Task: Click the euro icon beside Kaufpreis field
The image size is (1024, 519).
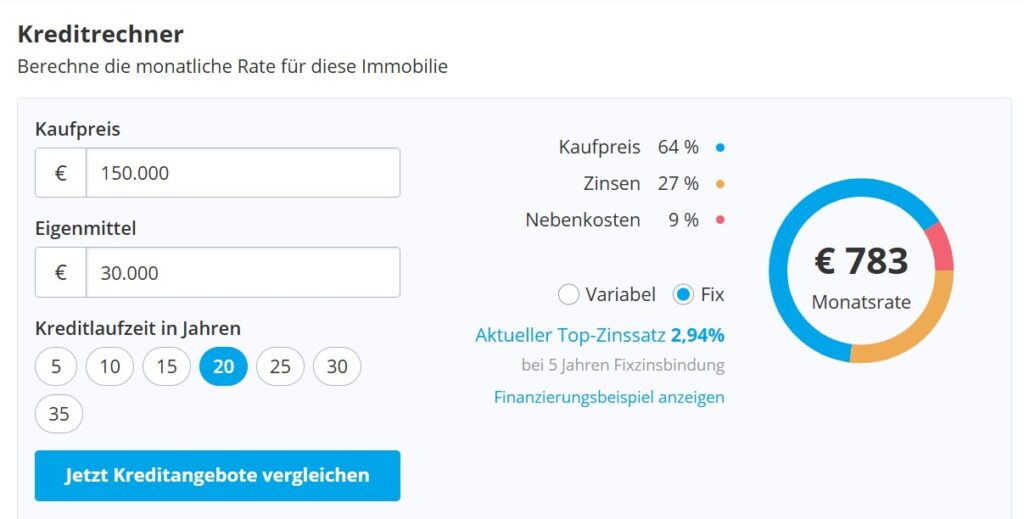Action: click(x=61, y=173)
